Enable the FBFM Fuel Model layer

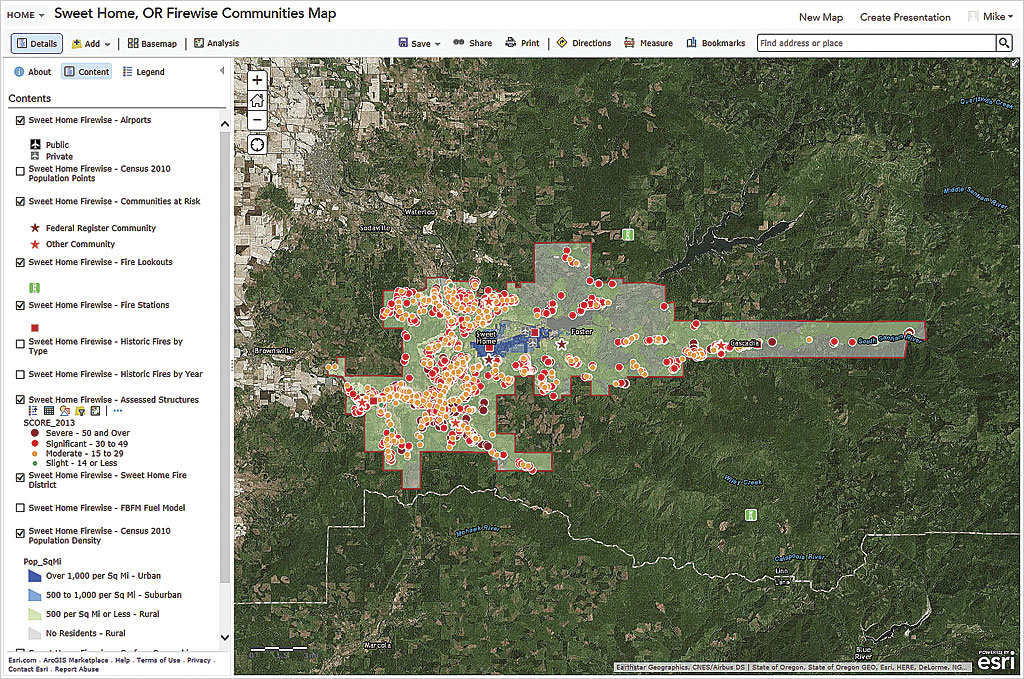pos(20,508)
